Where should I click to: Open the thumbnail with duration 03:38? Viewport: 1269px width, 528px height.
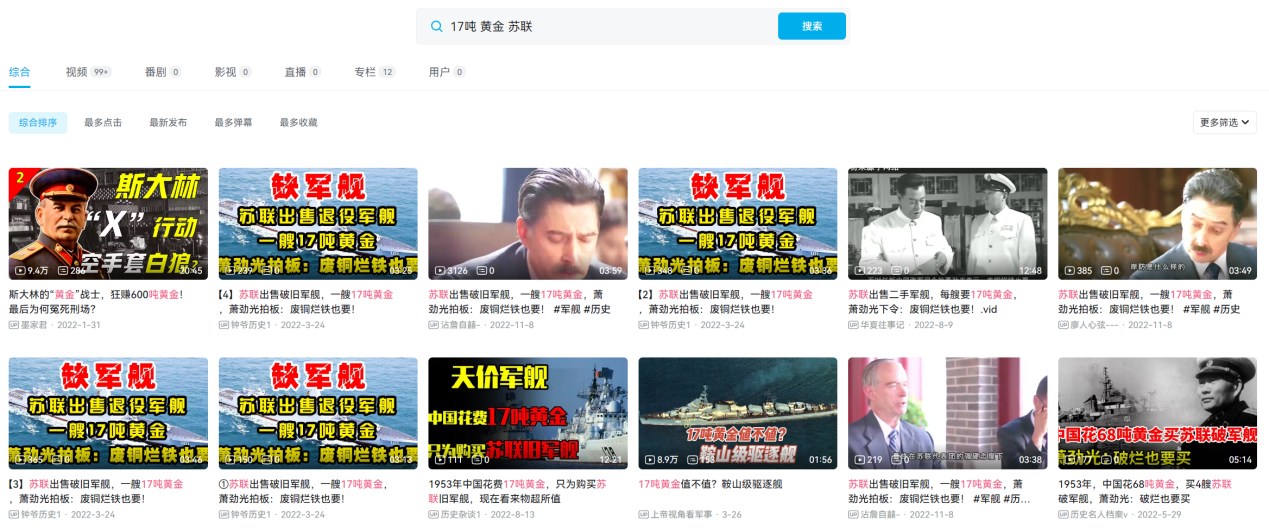coord(948,414)
